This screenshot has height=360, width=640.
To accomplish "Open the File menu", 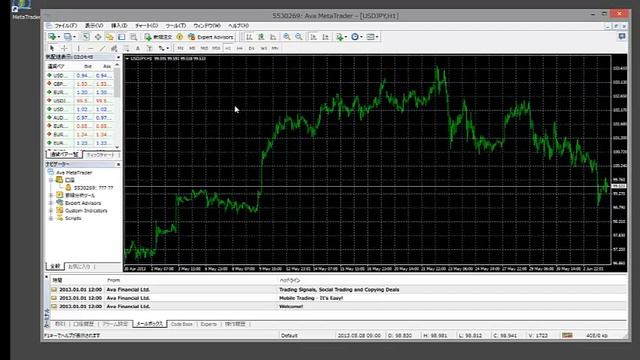I will [x=66, y=26].
